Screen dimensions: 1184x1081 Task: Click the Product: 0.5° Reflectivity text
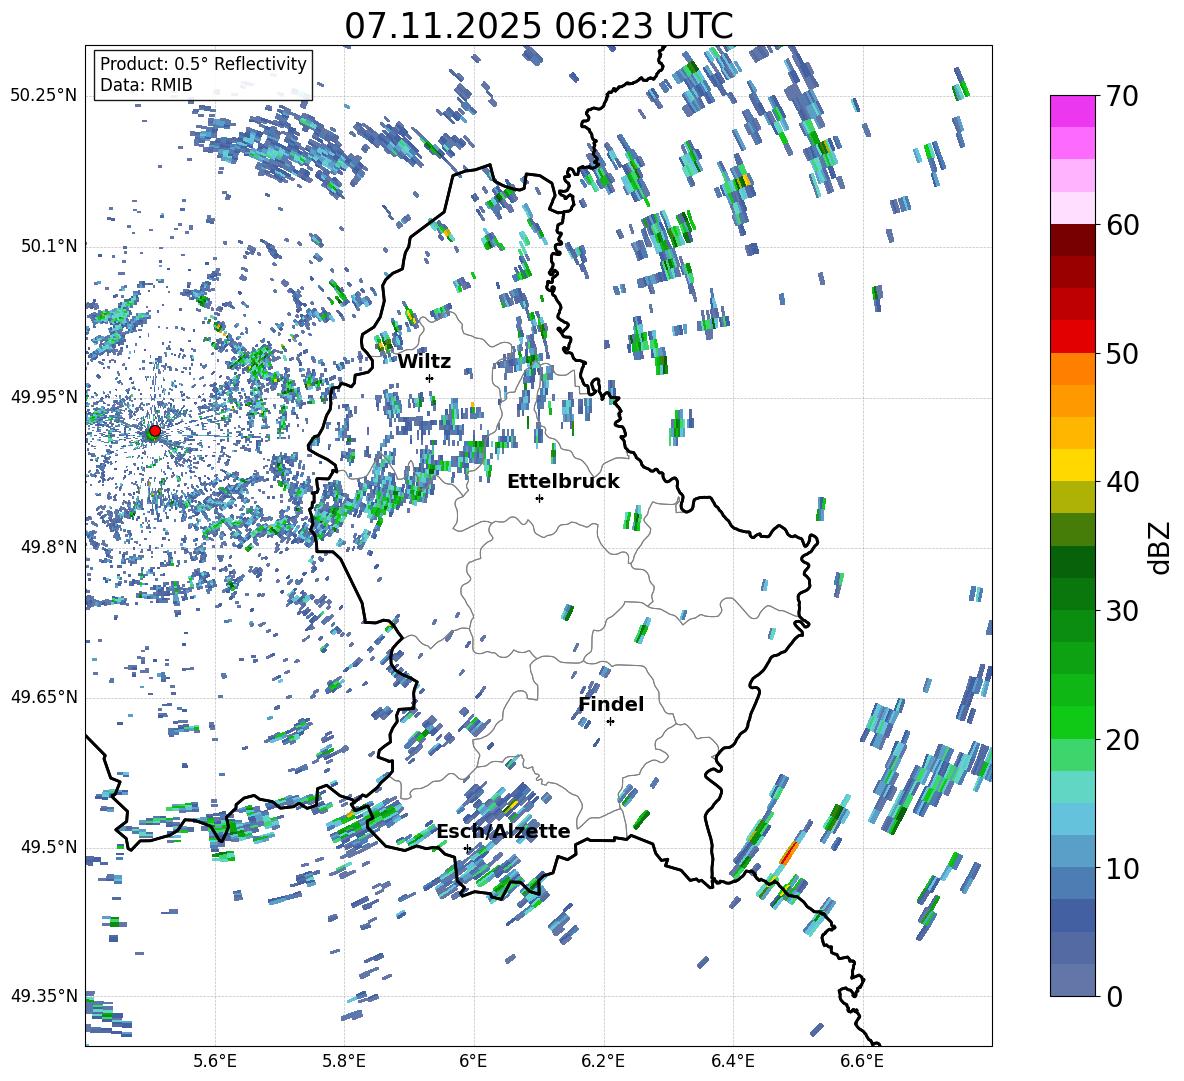point(203,64)
